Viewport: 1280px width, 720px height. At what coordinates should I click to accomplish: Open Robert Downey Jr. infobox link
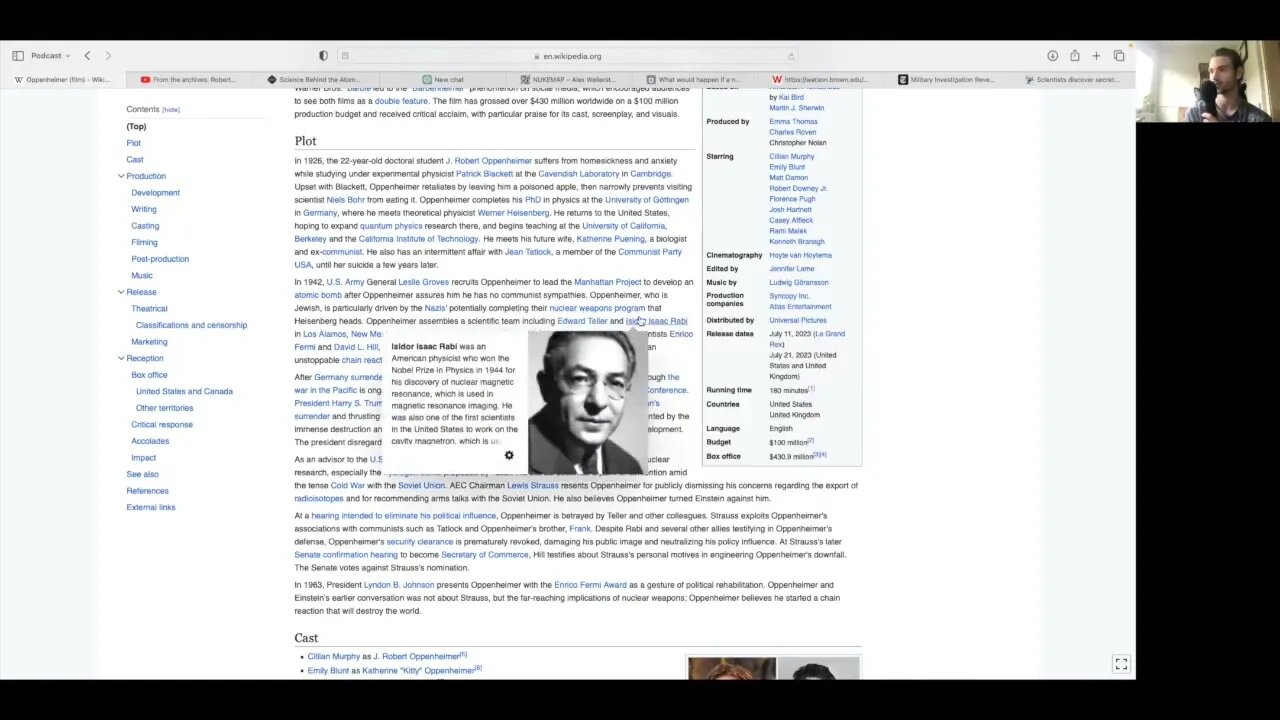point(798,188)
